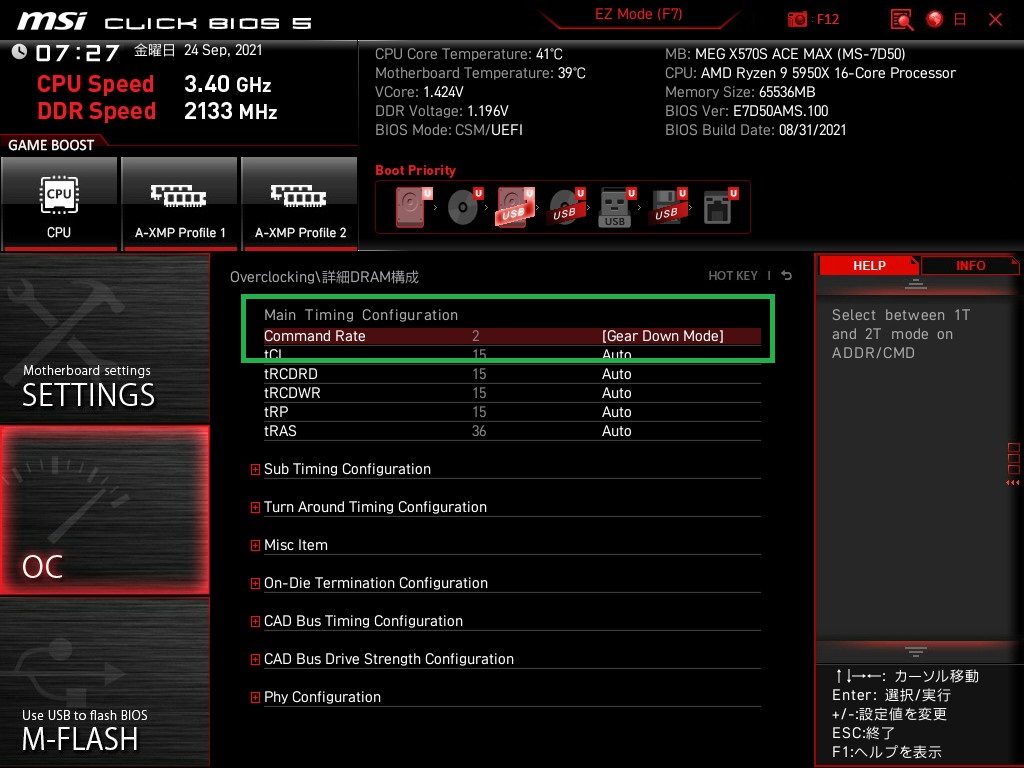1024x768 pixels.
Task: Open the SETTINGS motherboard section
Action: click(x=104, y=338)
